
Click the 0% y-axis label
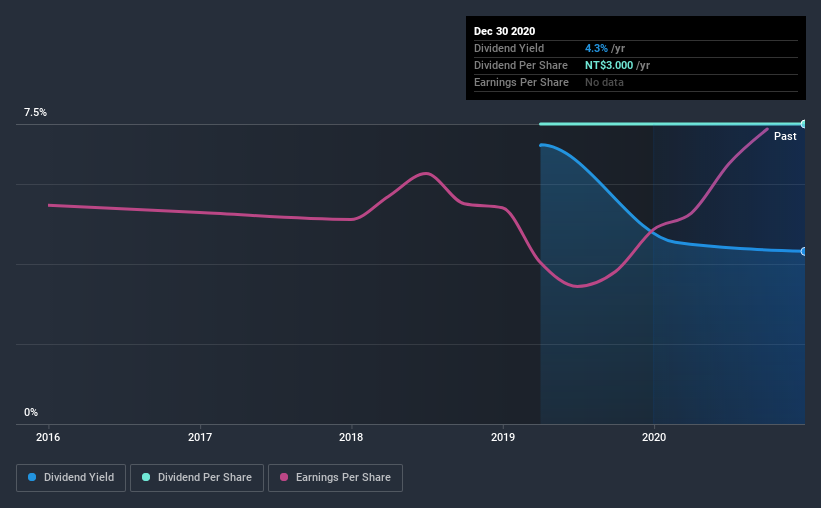(x=31, y=413)
